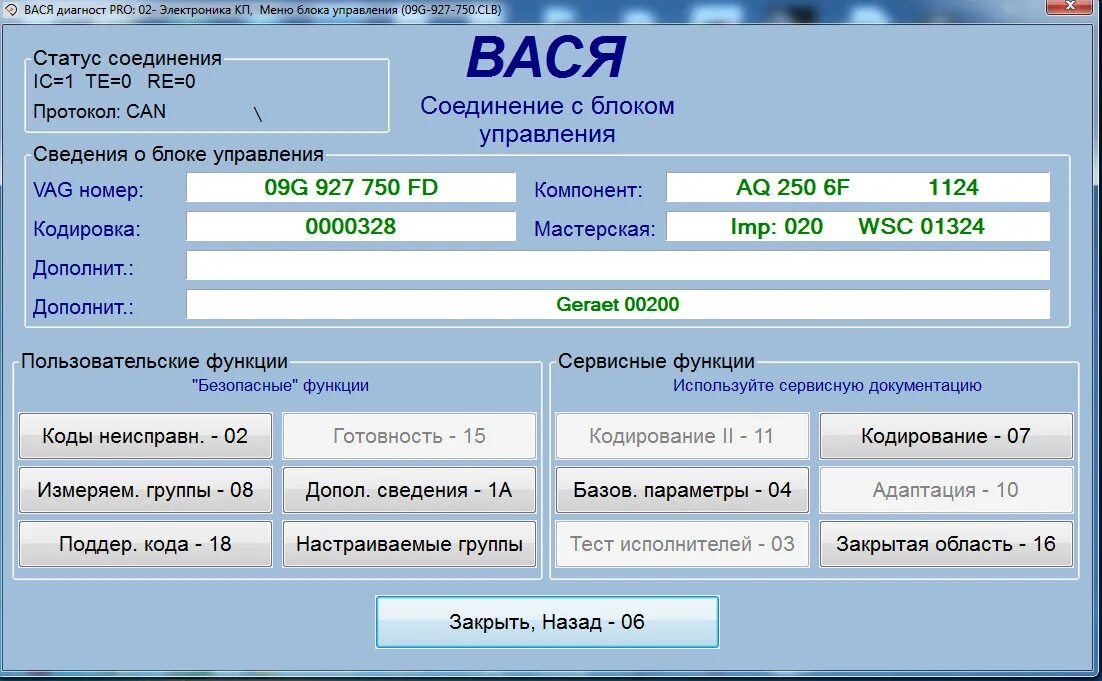Open 'Настраиваемые группы' button

coord(409,544)
